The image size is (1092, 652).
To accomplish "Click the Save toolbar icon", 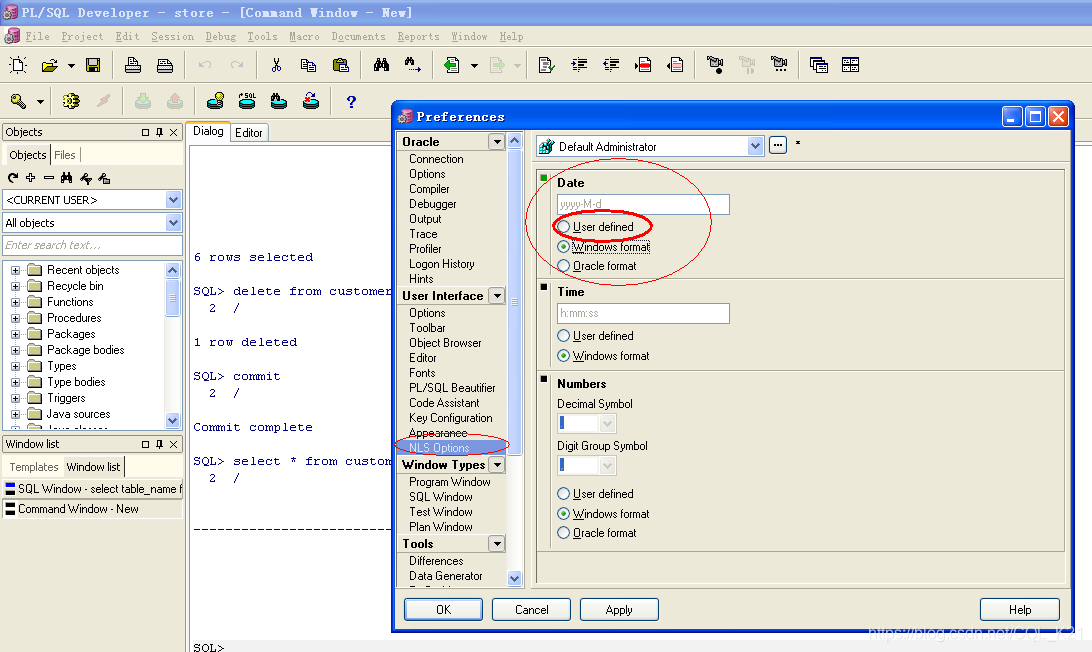I will [93, 64].
